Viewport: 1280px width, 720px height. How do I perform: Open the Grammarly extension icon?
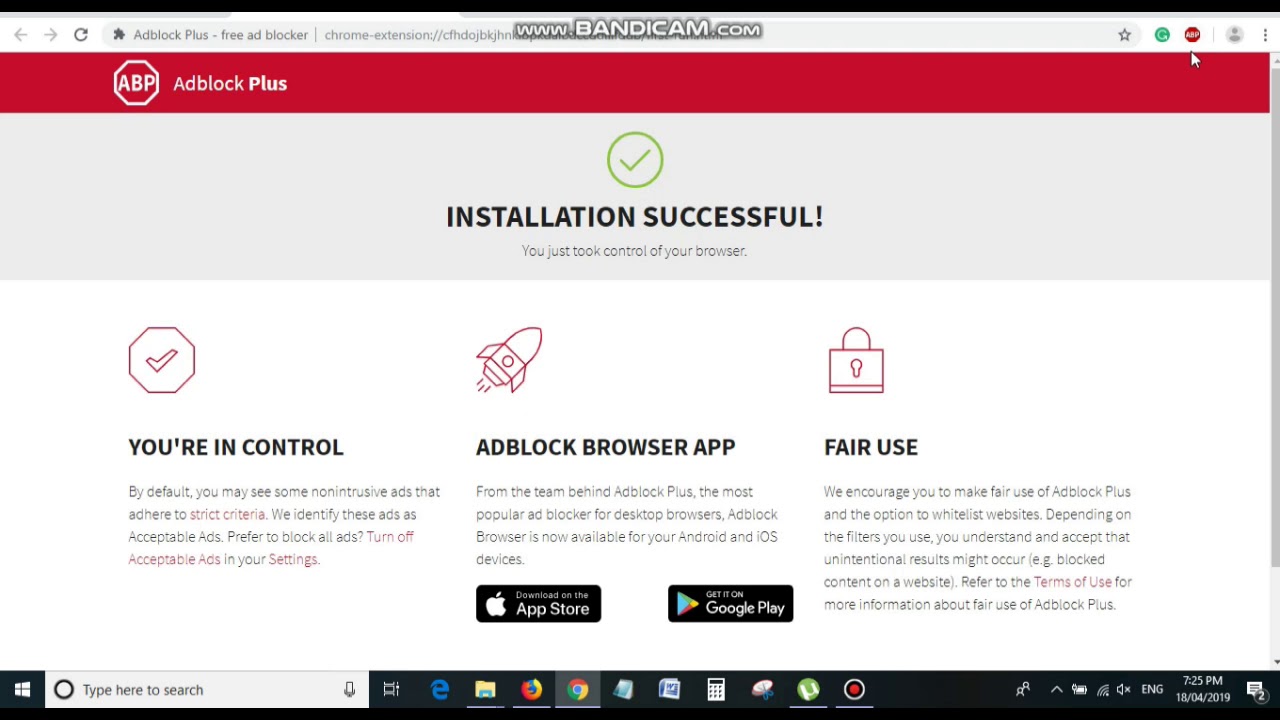pyautogui.click(x=1162, y=35)
